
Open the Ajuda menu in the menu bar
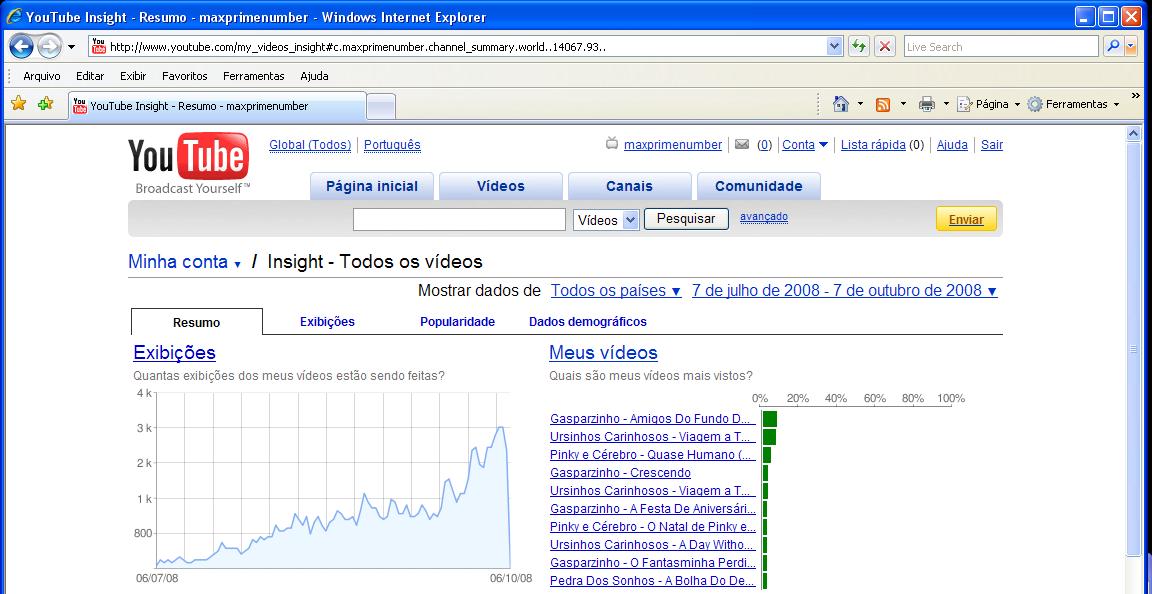point(314,76)
